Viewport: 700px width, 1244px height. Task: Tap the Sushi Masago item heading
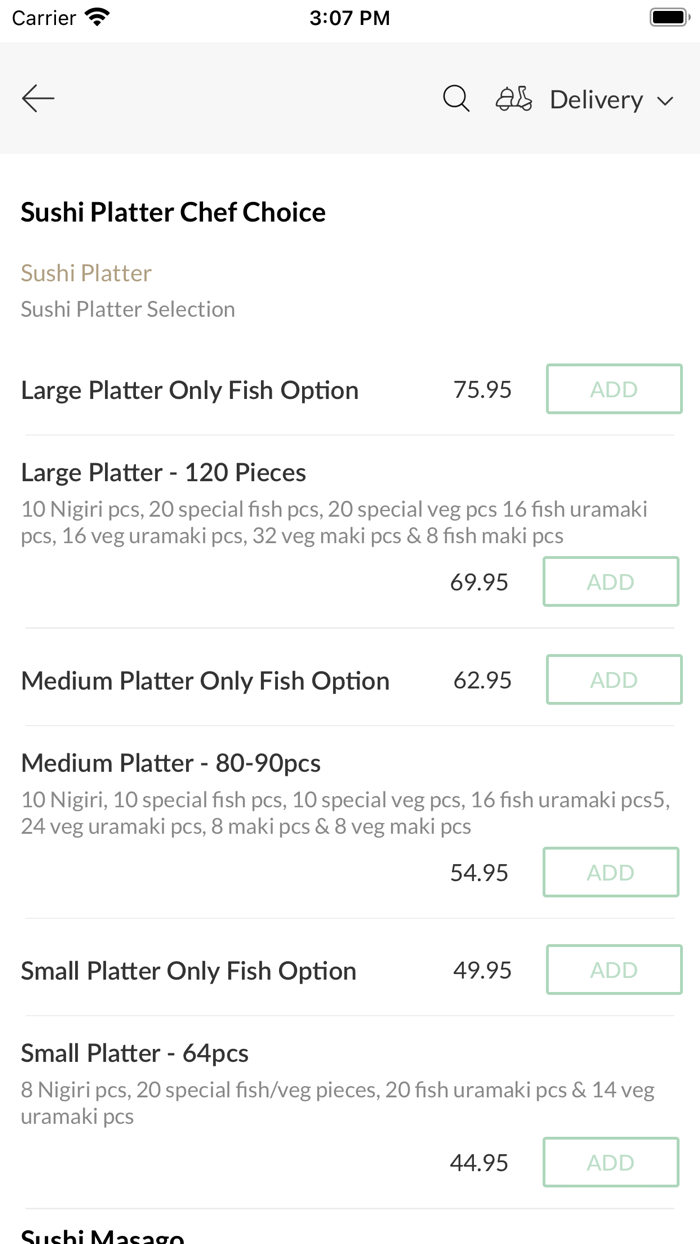[102, 1236]
